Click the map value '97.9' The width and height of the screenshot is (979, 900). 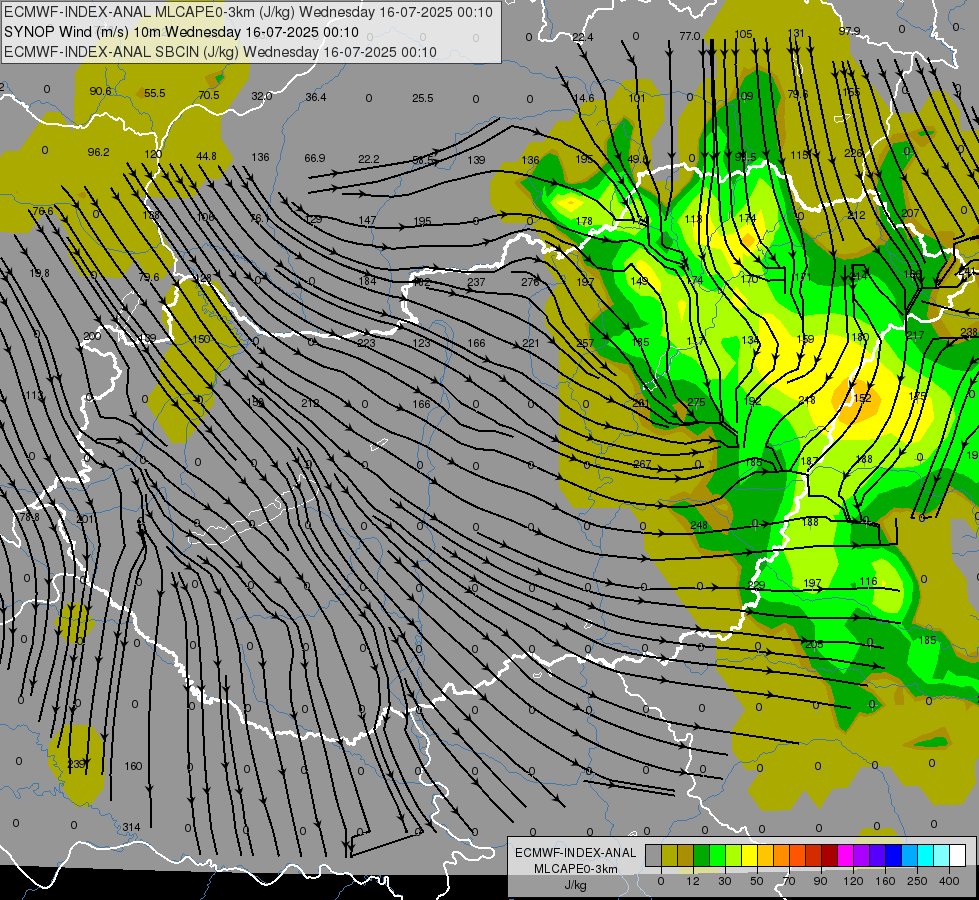850,31
